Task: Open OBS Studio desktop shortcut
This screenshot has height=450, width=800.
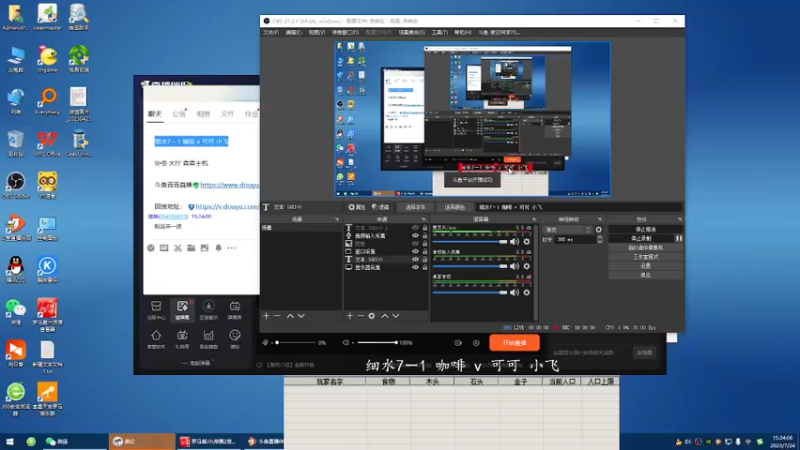Action: [16, 185]
